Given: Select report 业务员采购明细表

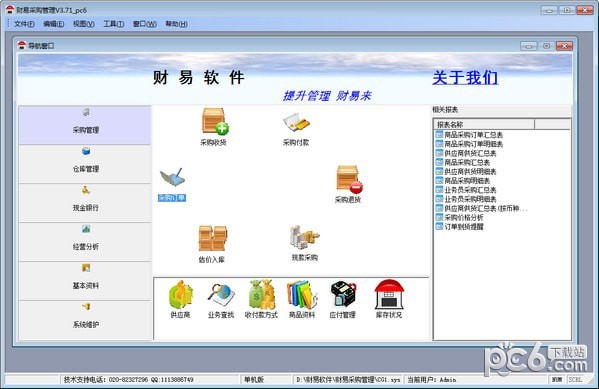Looking at the screenshot, I should (466, 199).
